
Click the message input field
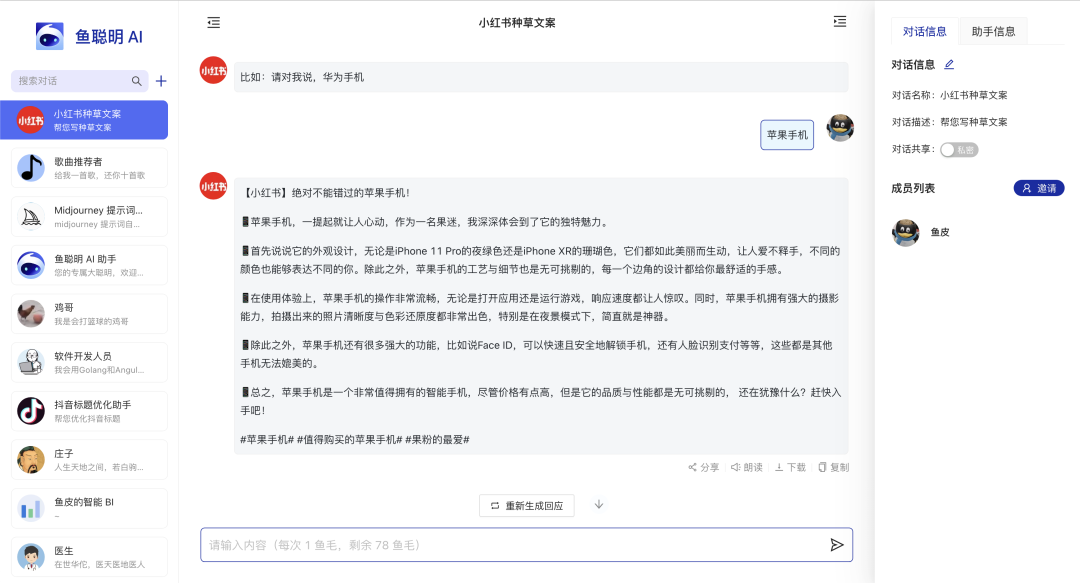pyautogui.click(x=510, y=545)
